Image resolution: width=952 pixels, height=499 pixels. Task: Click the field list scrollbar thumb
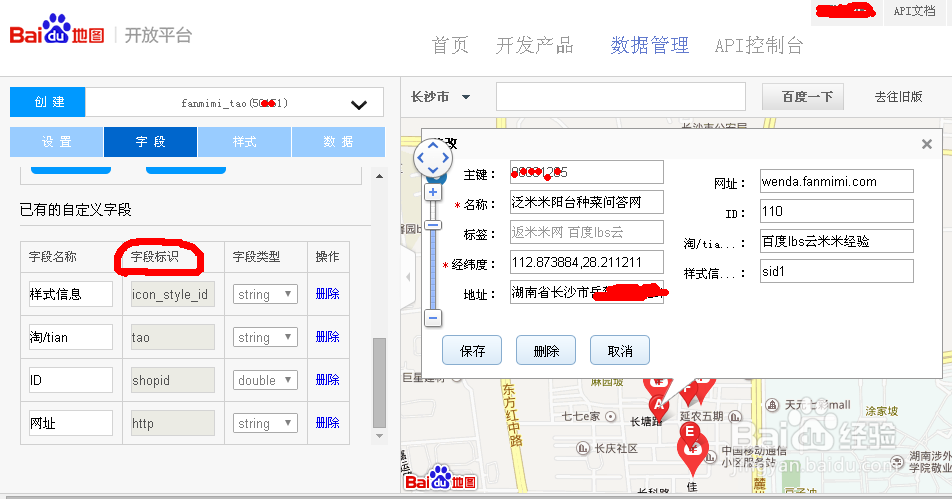[x=379, y=383]
